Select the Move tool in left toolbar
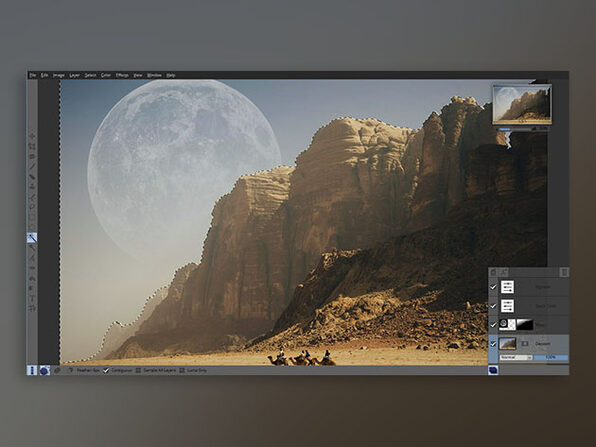This screenshot has width=596, height=447. [32, 135]
